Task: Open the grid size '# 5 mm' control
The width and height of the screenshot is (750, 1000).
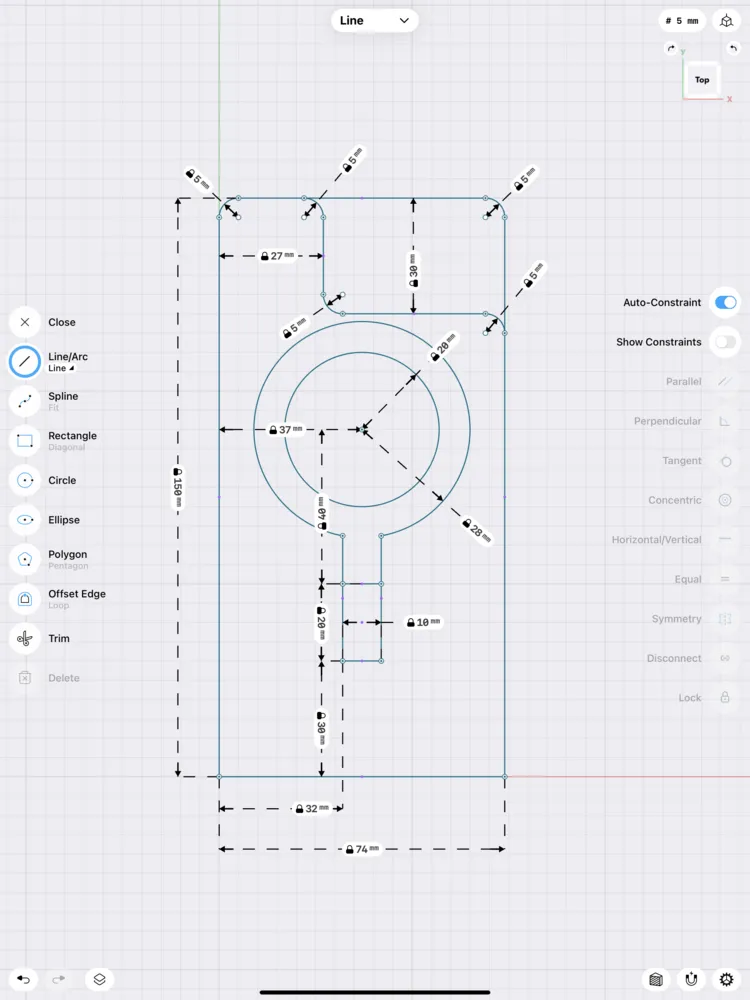Action: (682, 21)
